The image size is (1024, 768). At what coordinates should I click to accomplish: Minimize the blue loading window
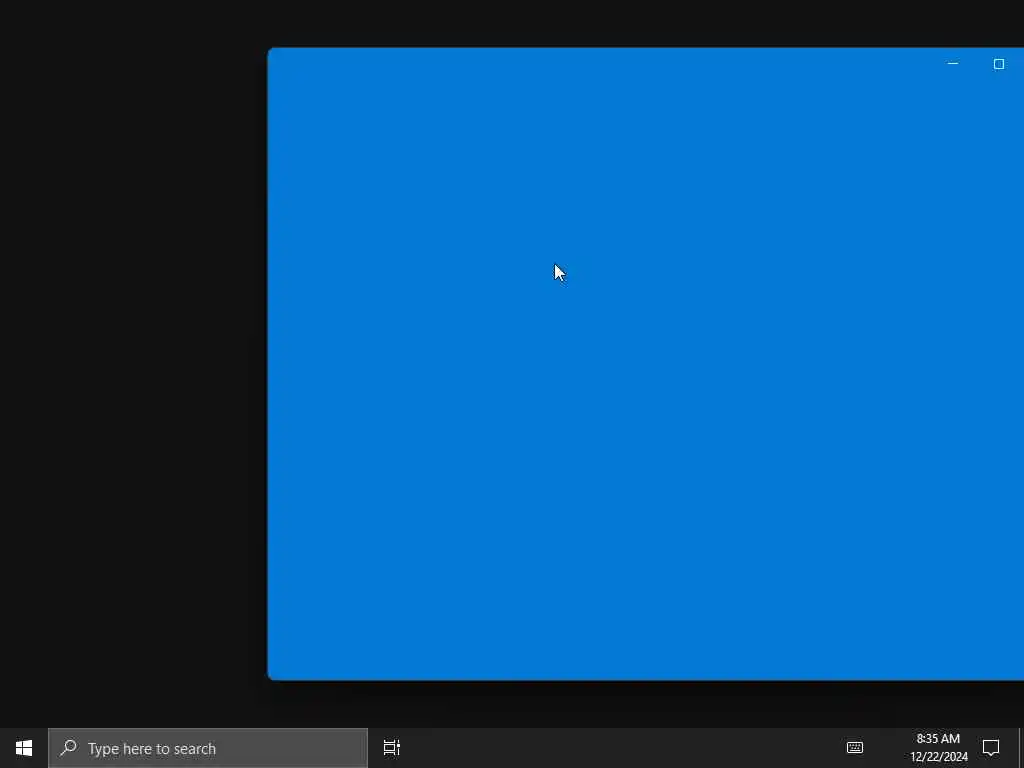pyautogui.click(x=953, y=64)
